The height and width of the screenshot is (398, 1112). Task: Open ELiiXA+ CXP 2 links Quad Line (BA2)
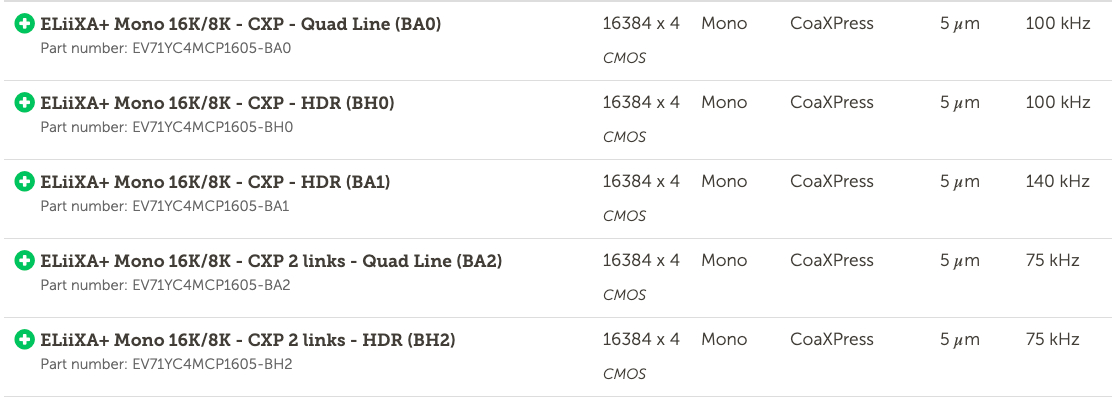(272, 262)
